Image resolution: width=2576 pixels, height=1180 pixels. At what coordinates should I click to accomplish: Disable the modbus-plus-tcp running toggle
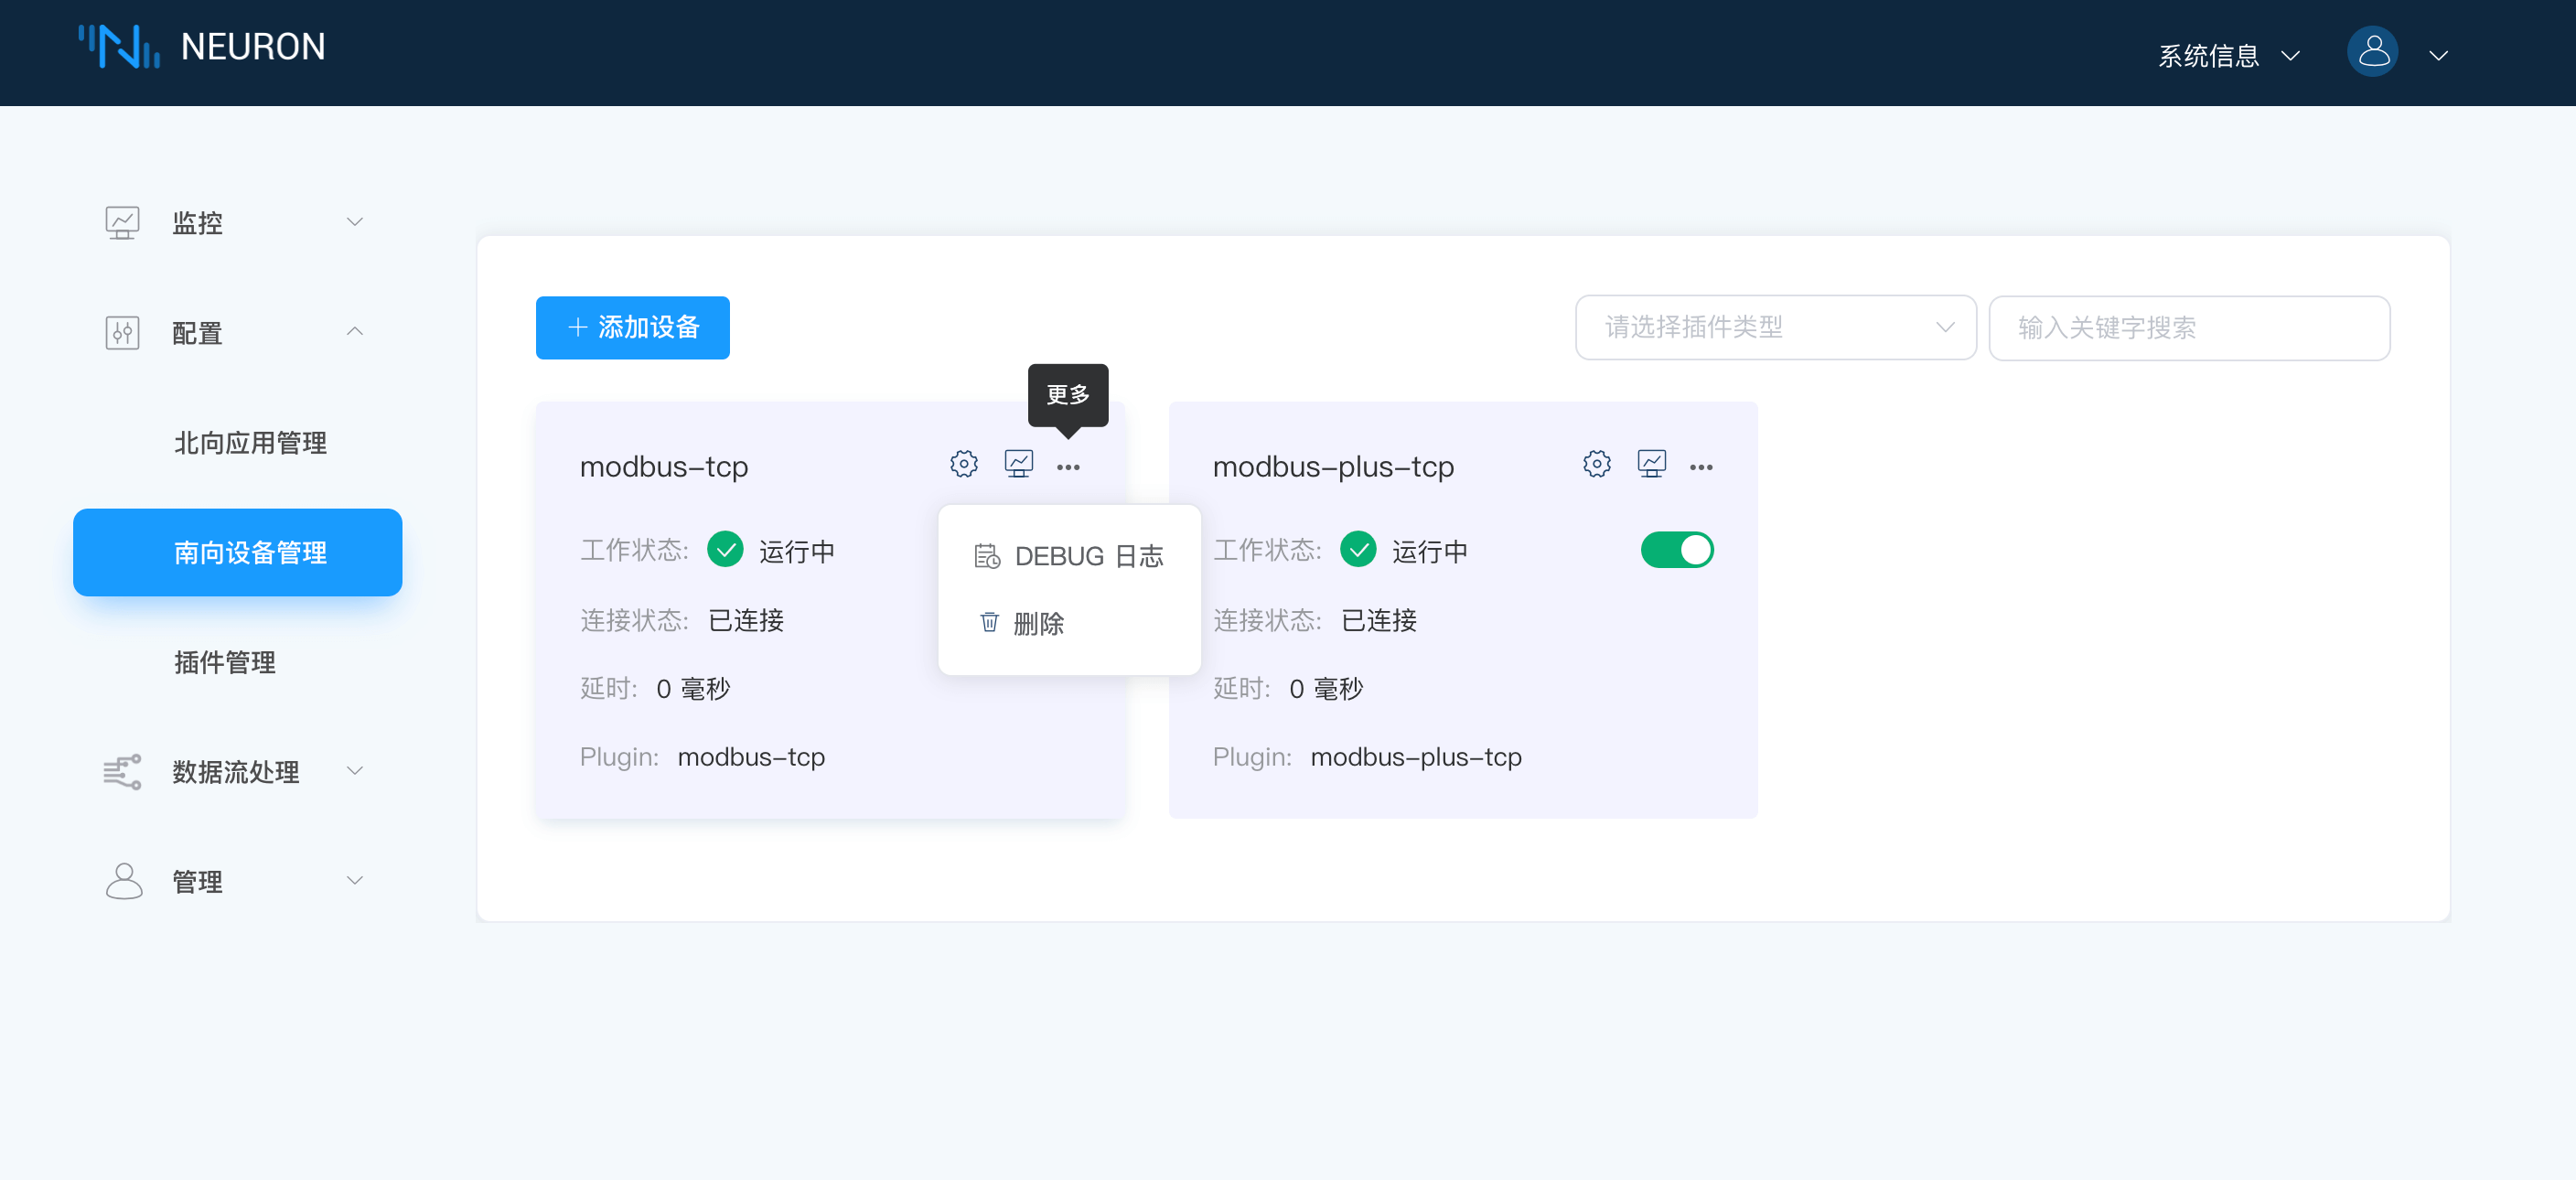1677,549
